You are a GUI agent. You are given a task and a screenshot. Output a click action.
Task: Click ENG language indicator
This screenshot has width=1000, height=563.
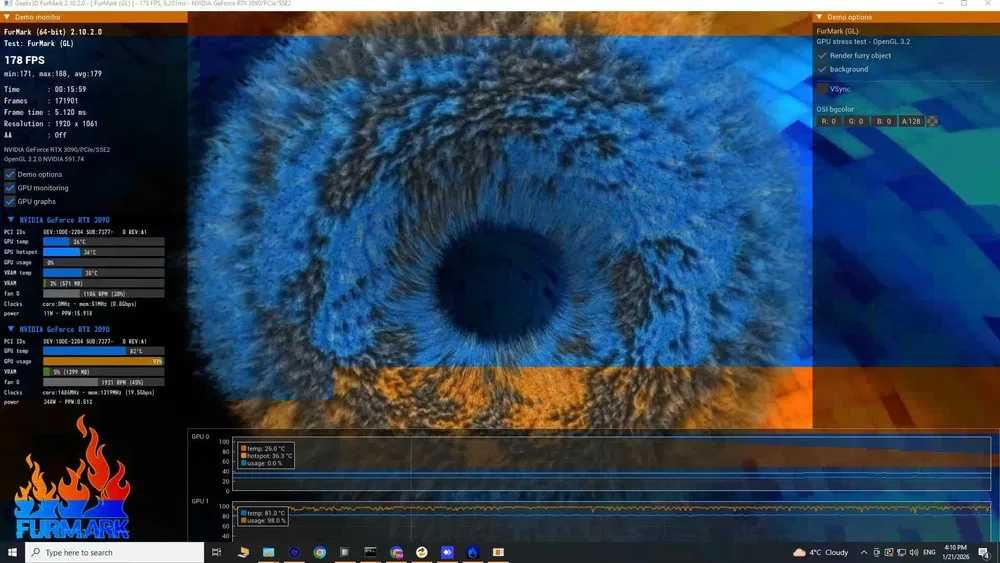[929, 552]
